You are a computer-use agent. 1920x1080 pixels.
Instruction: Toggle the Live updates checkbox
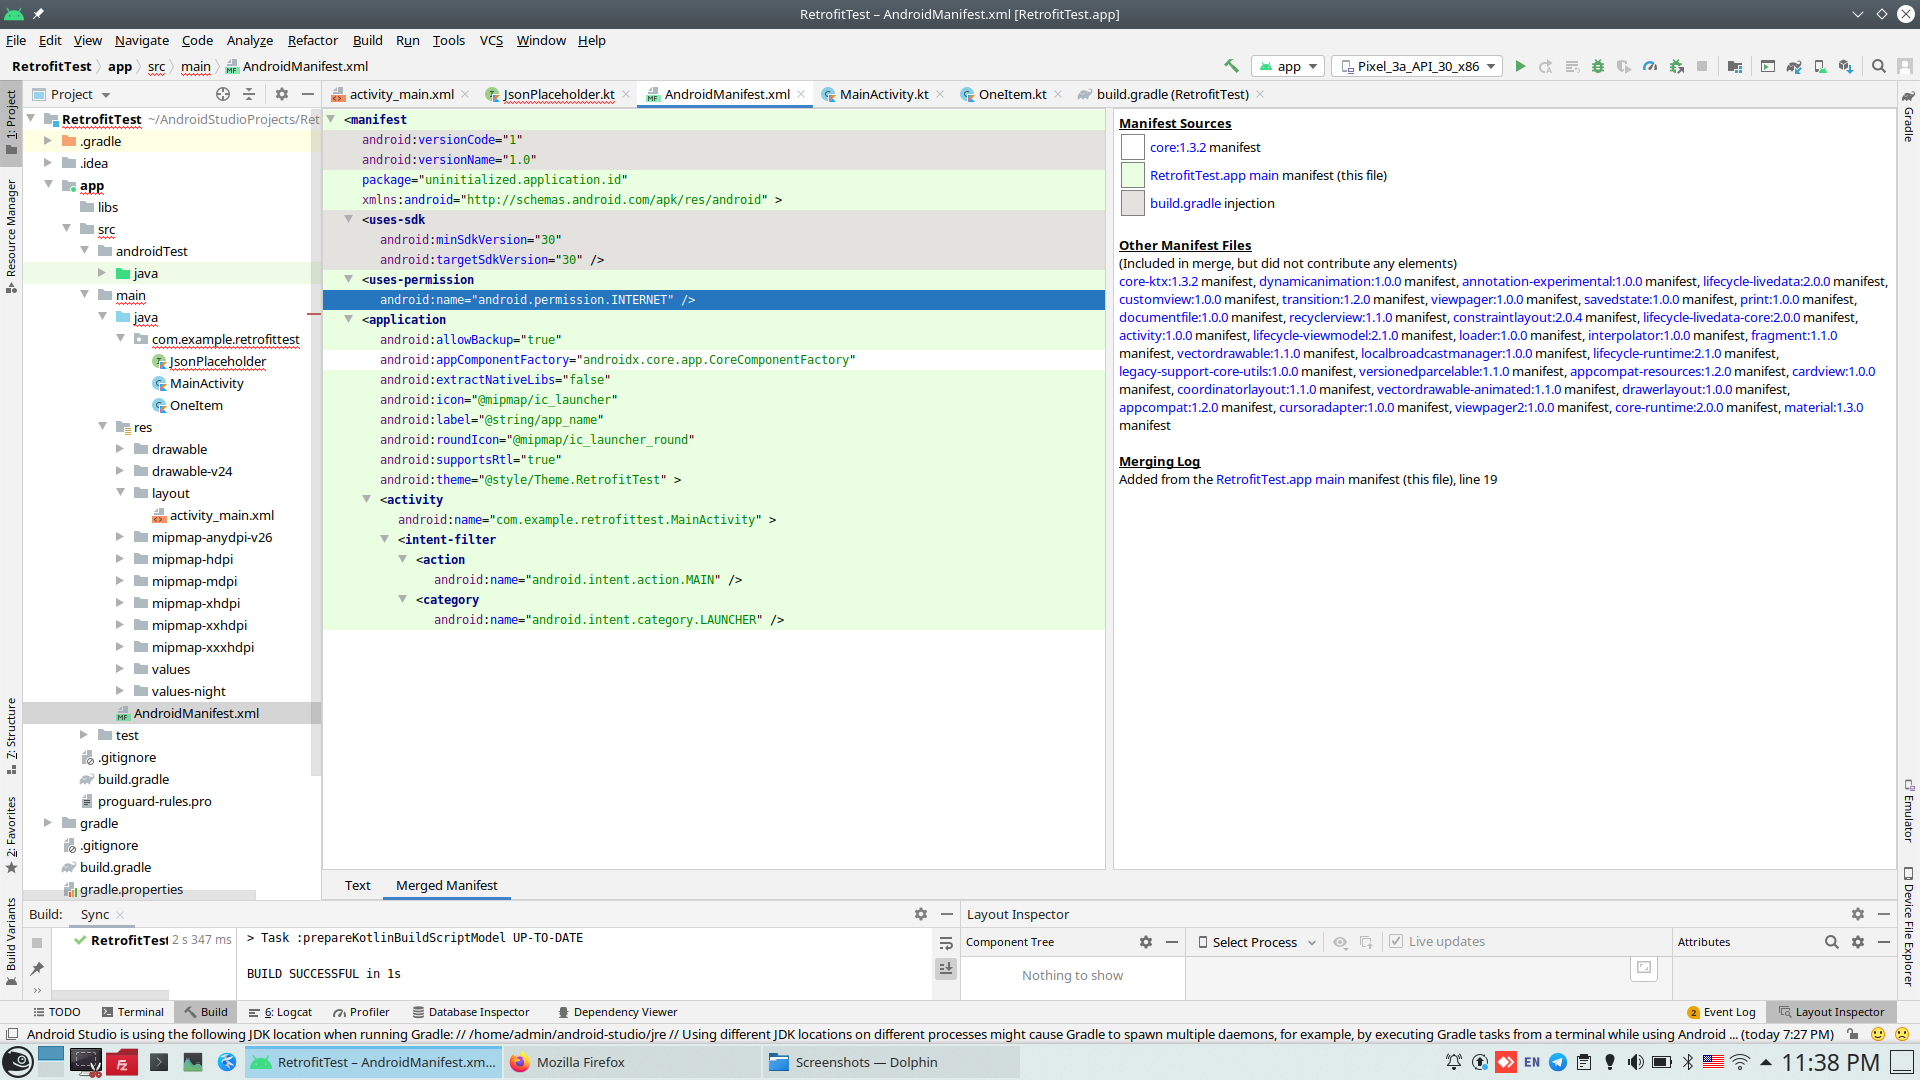[1396, 942]
